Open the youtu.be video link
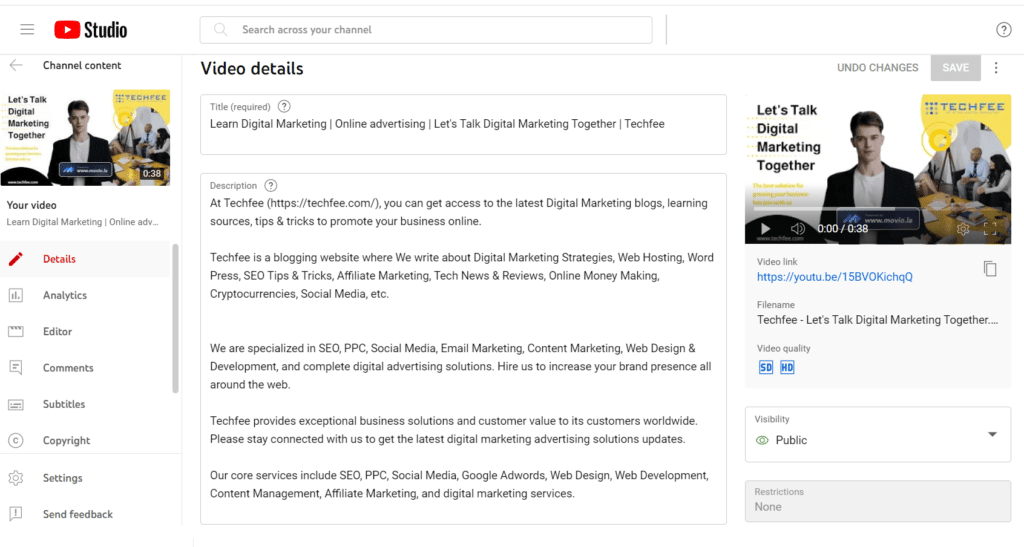 click(835, 277)
